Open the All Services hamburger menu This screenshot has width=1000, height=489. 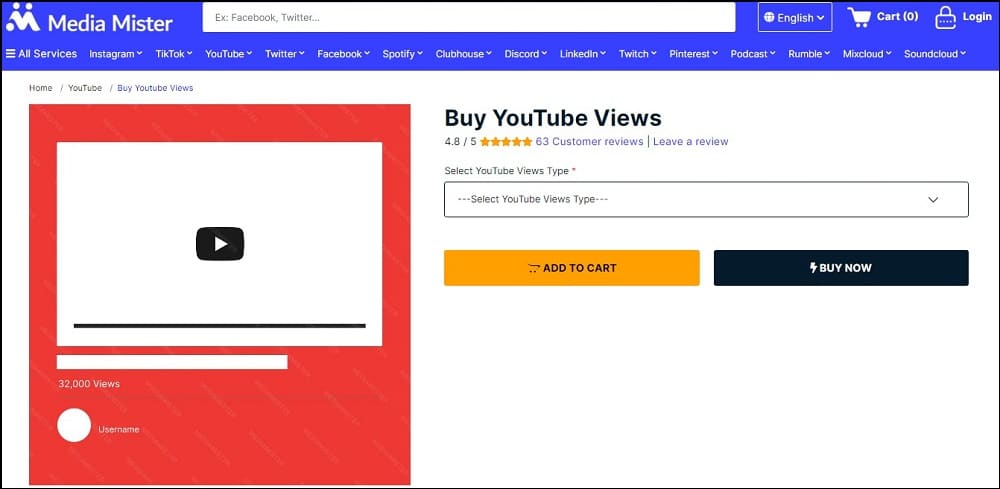41,54
